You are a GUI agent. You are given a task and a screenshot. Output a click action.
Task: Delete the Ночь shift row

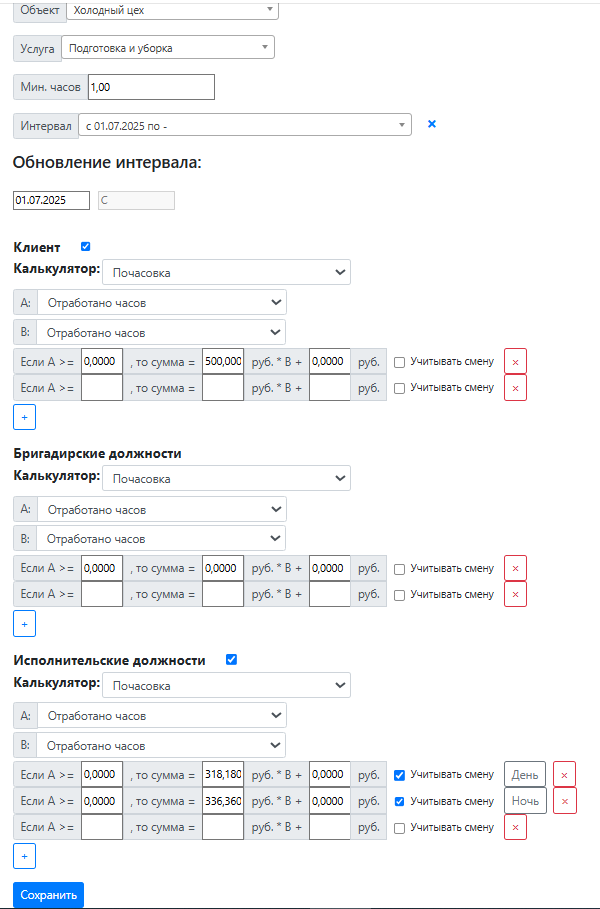564,801
